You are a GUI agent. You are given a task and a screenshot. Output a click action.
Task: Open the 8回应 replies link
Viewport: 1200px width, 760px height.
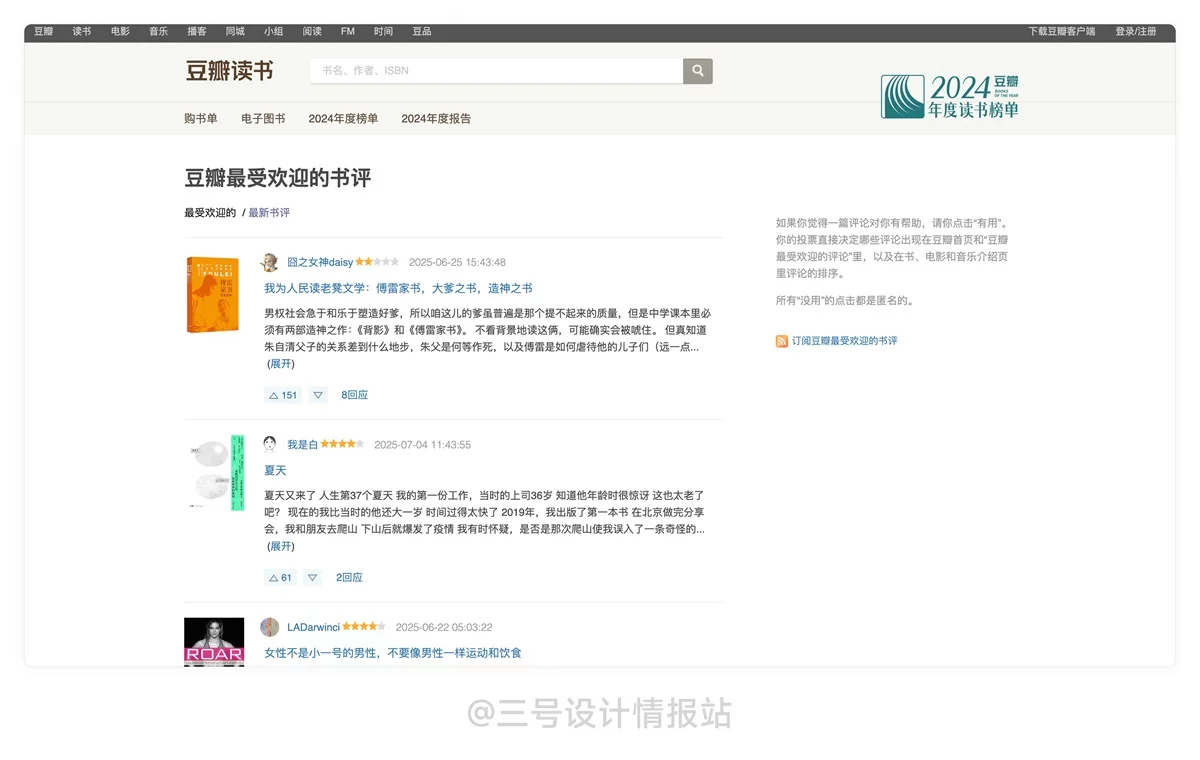click(353, 395)
